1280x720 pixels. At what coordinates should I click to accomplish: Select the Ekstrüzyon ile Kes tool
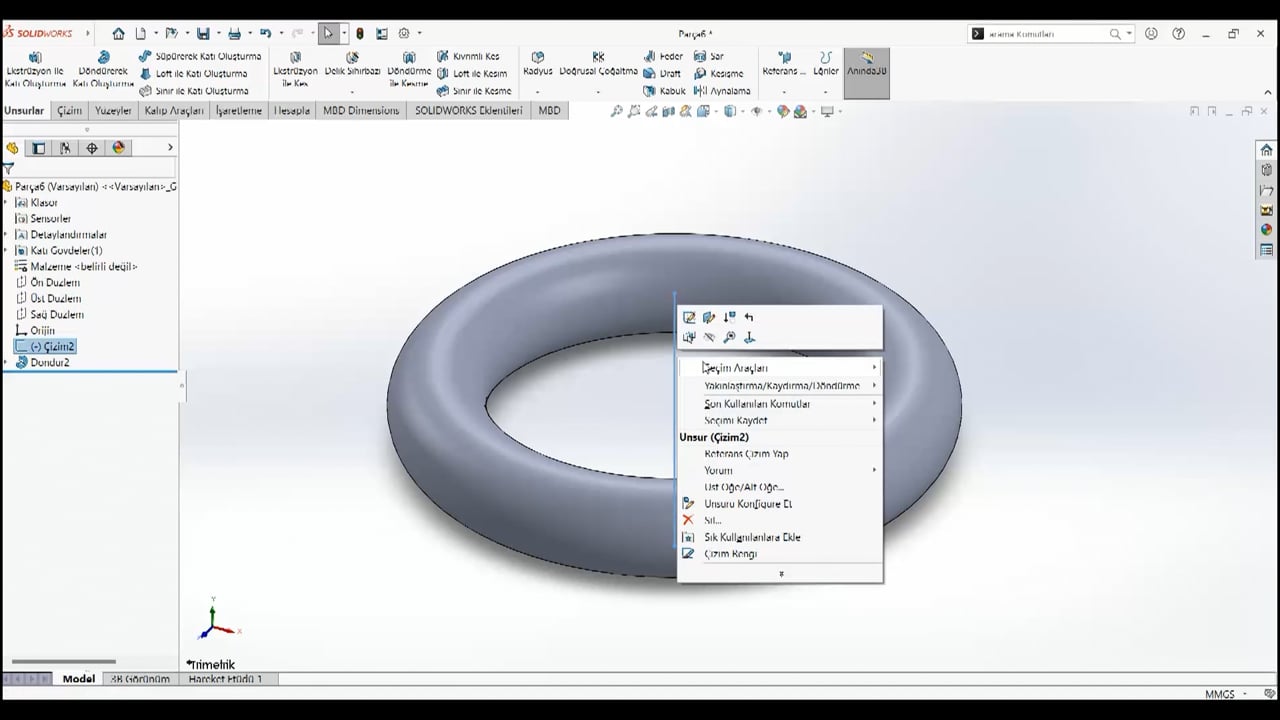pyautogui.click(x=295, y=70)
